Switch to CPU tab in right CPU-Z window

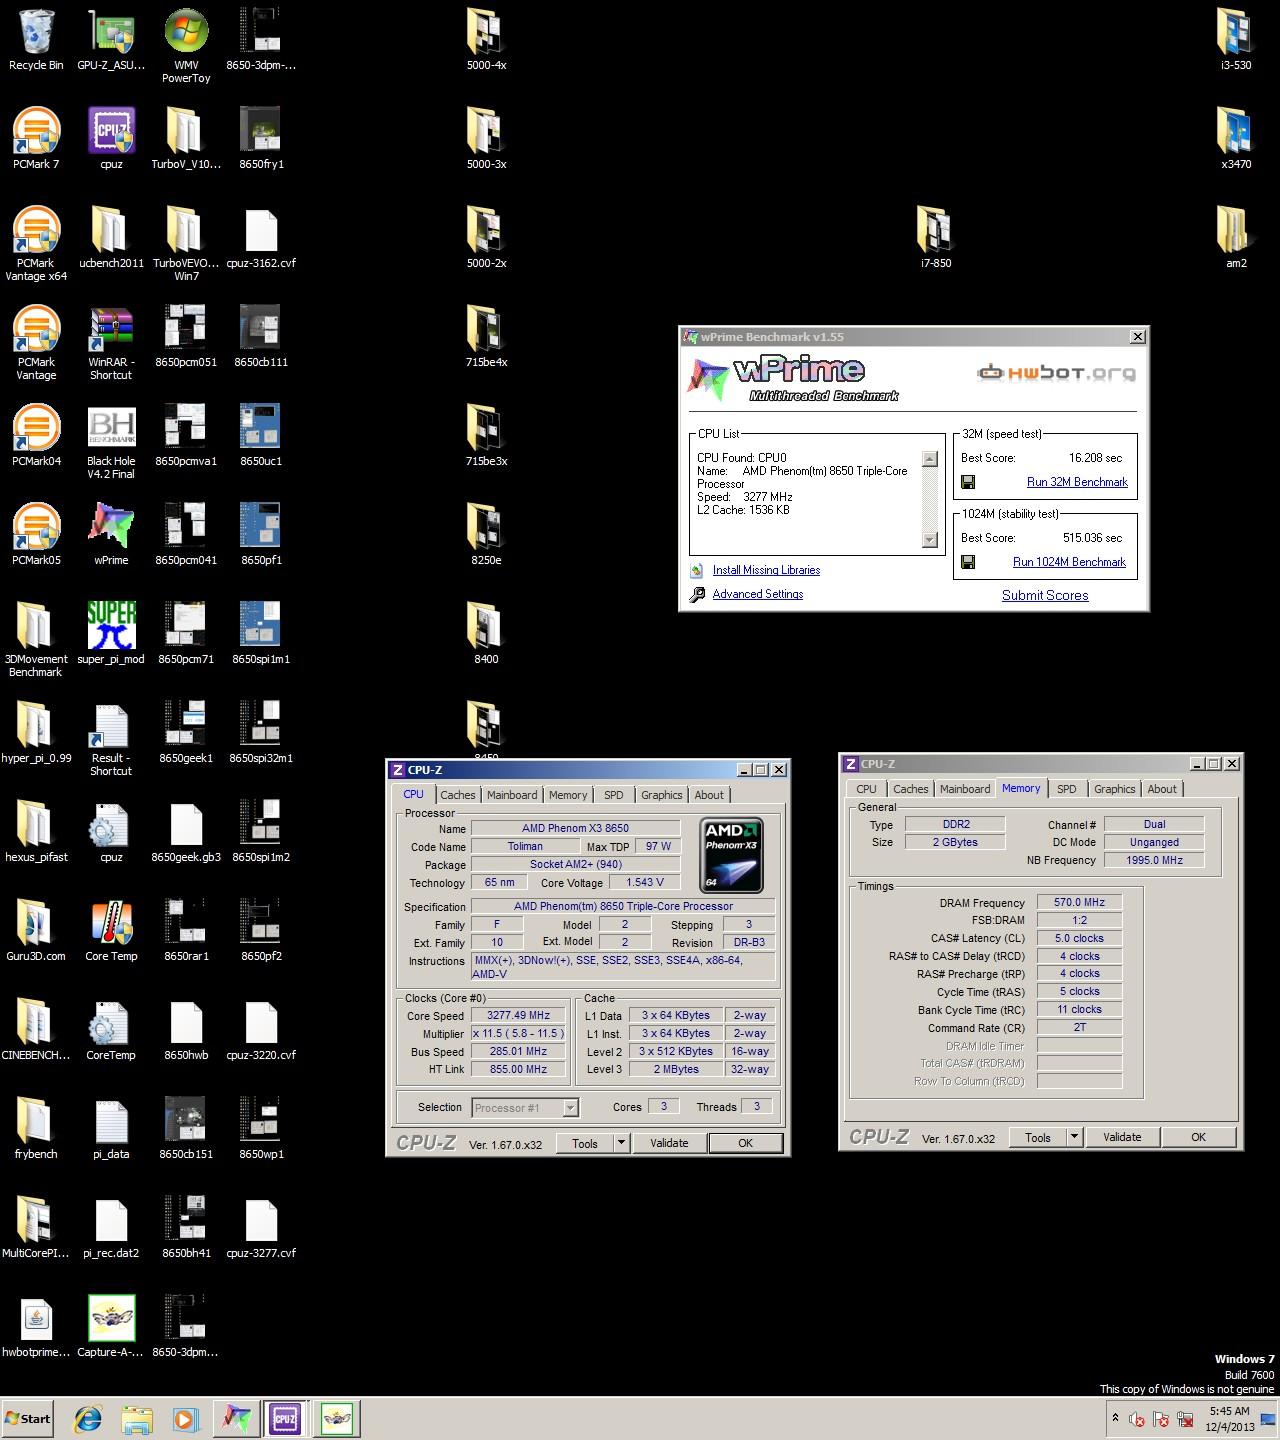coord(866,789)
